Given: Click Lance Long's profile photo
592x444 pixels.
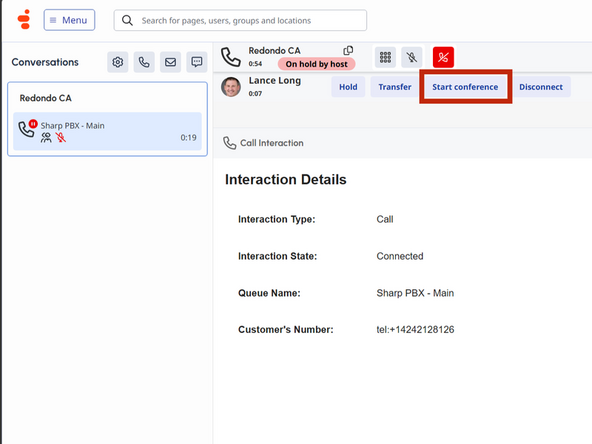Looking at the screenshot, I should point(231,87).
